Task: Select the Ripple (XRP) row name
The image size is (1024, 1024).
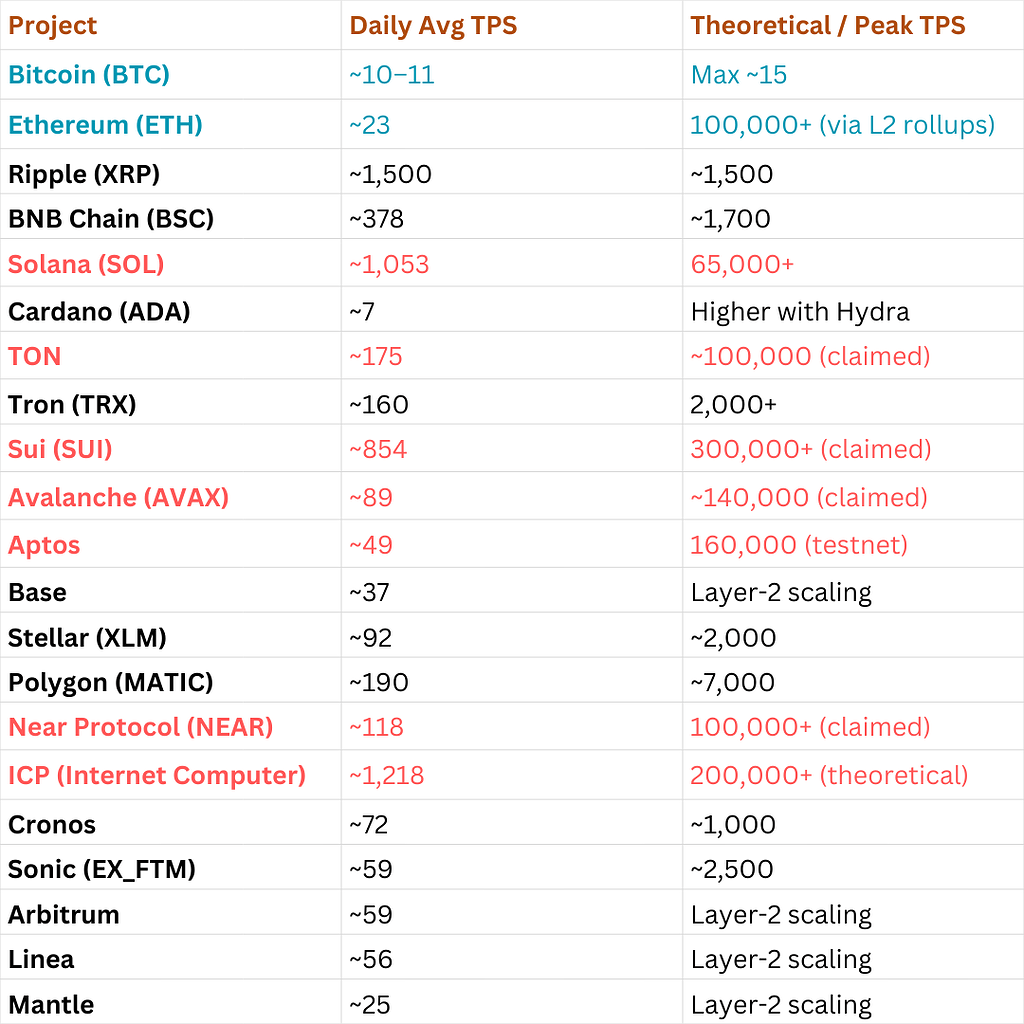Action: point(84,174)
